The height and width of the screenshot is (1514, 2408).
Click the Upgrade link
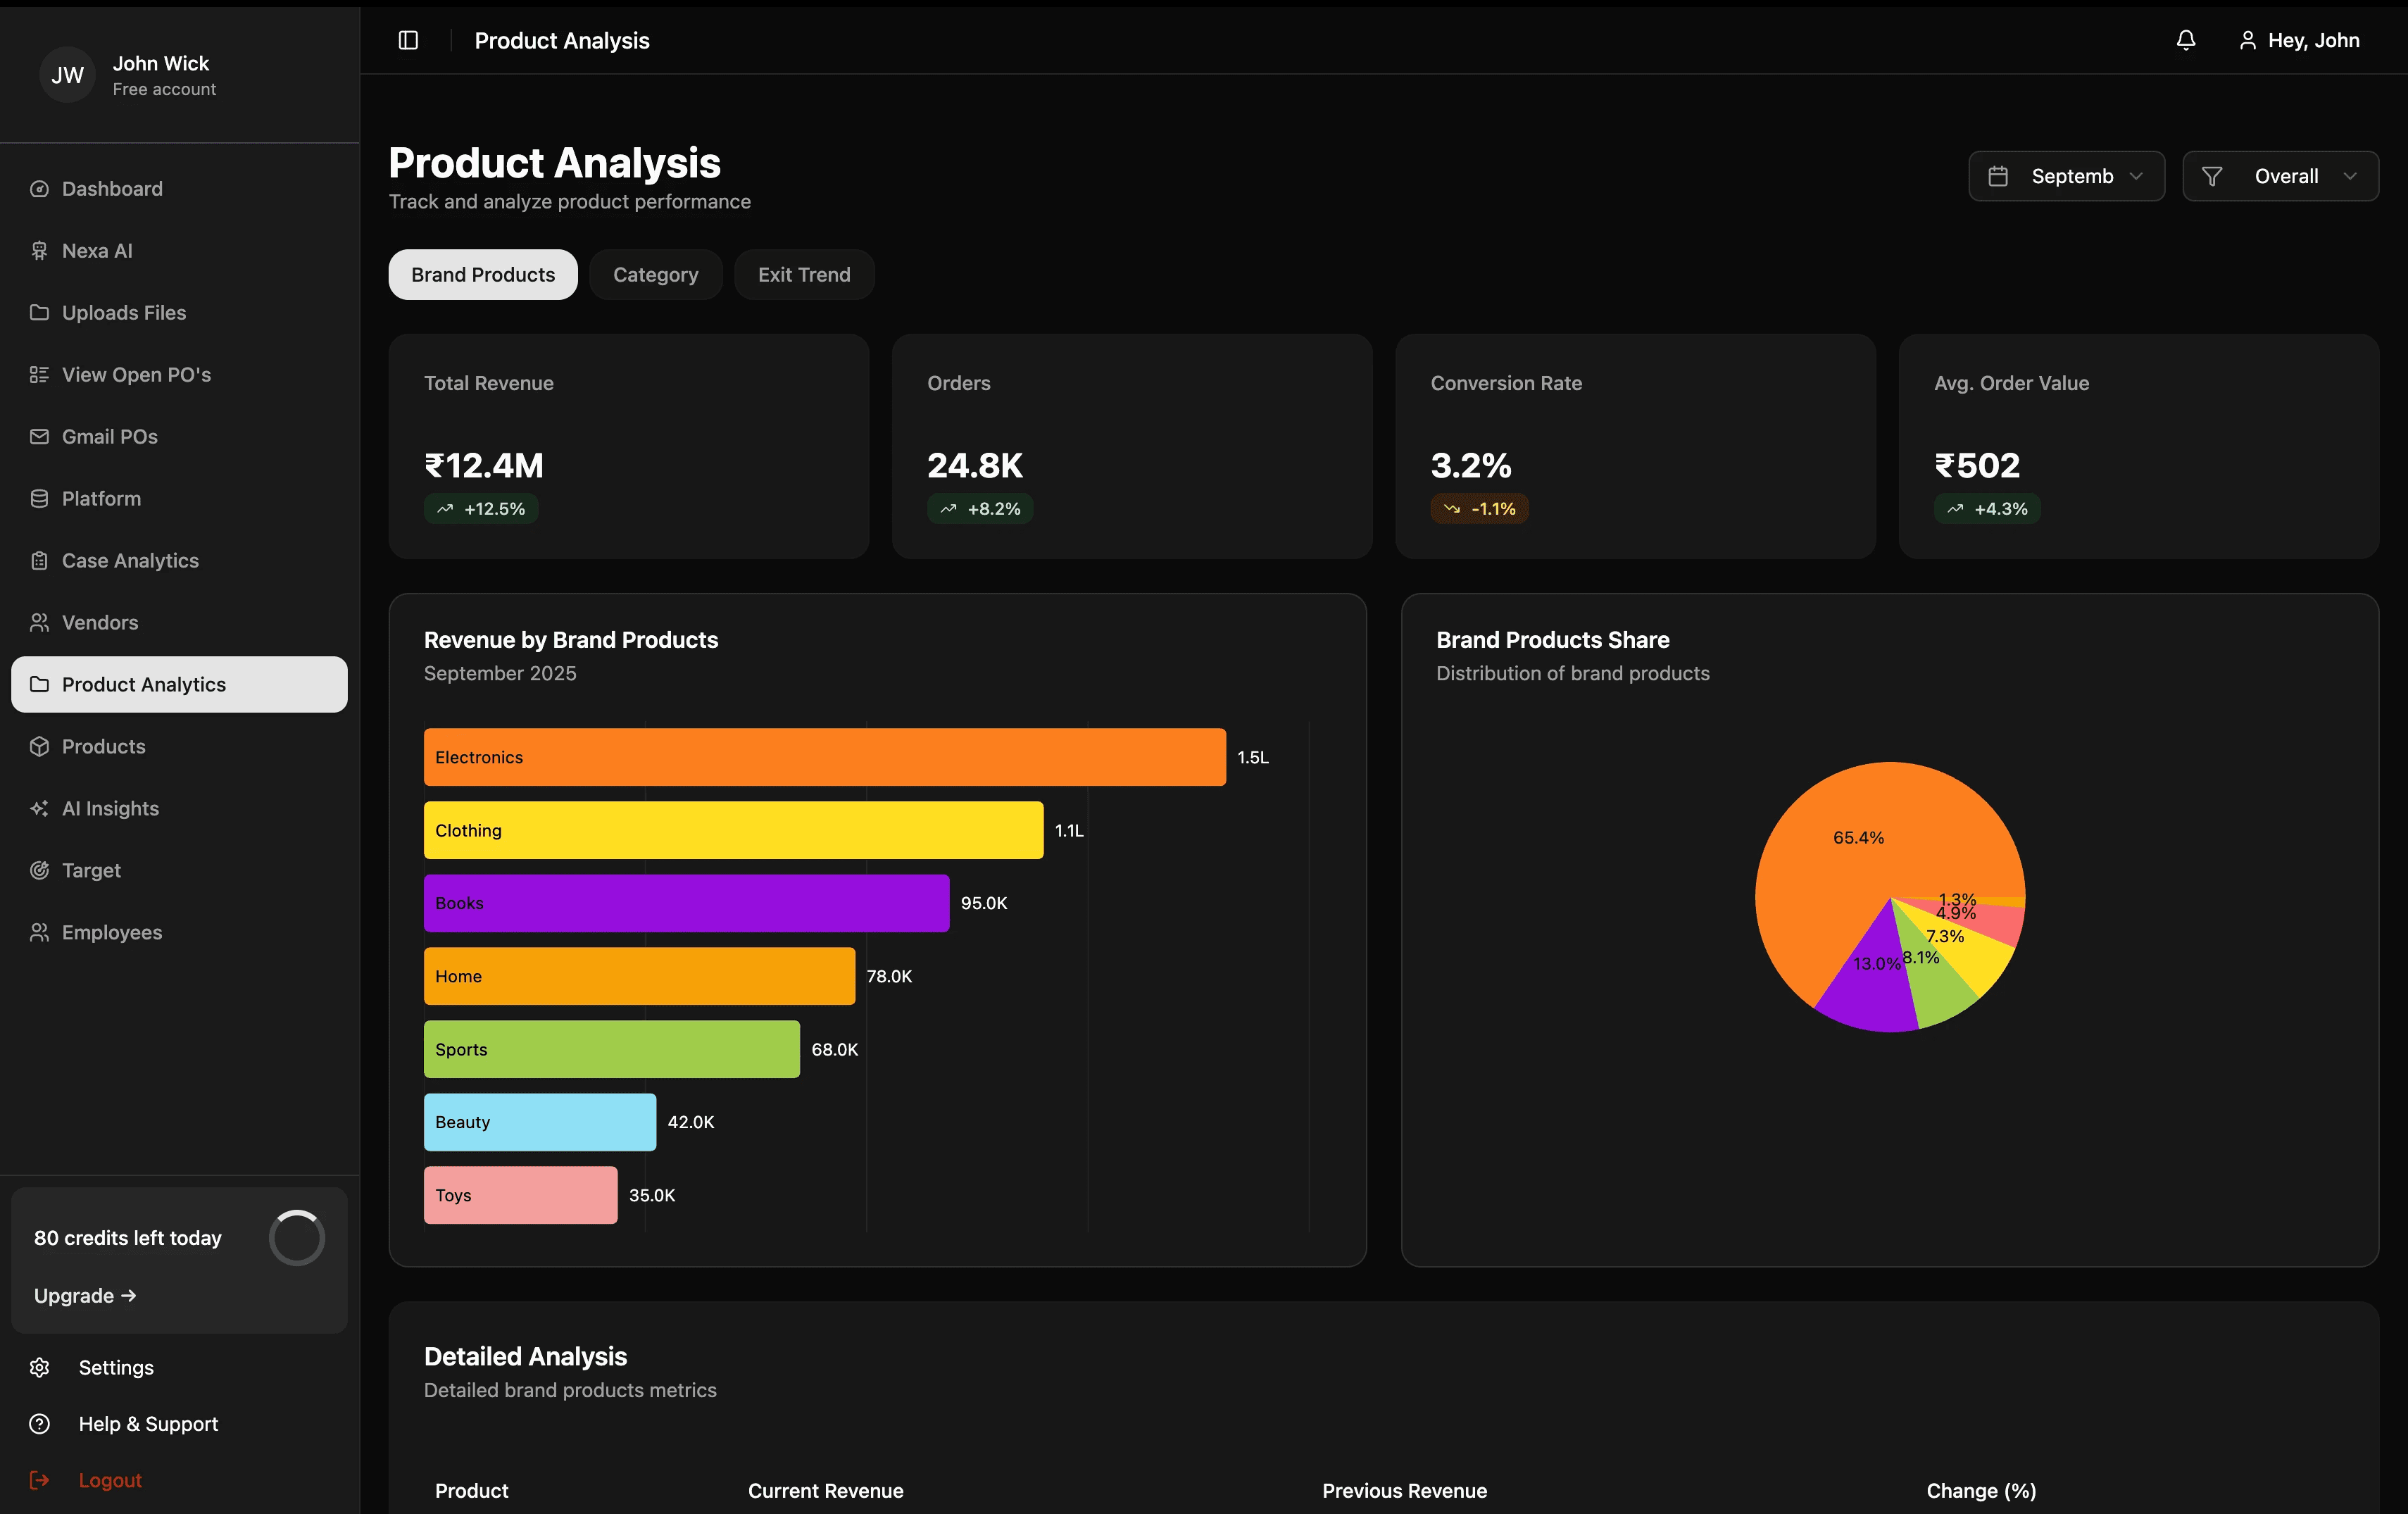tap(84, 1295)
